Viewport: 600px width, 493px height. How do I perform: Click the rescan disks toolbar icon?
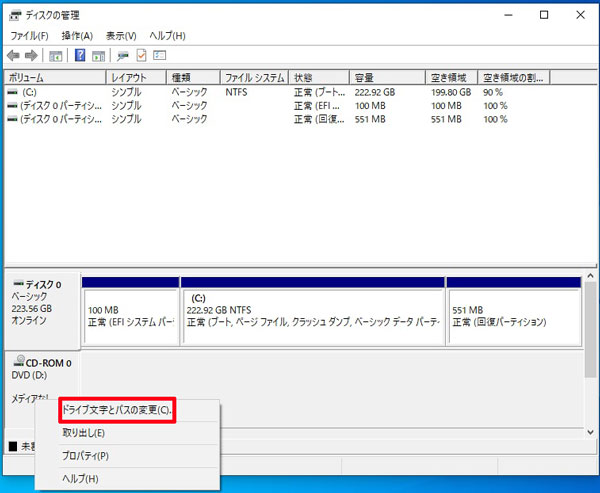(x=123, y=56)
